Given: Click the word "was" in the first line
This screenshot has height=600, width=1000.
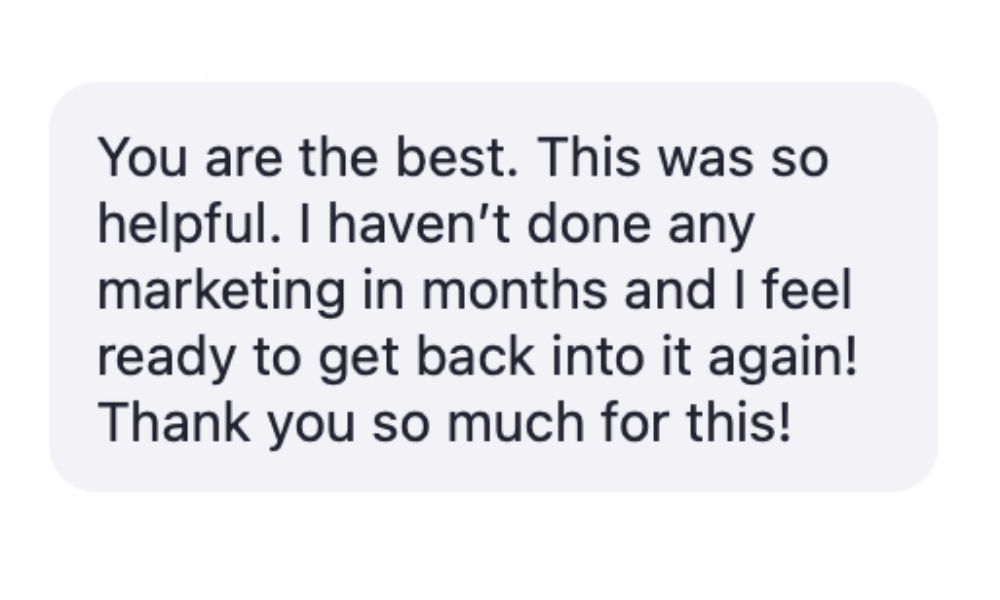Looking at the screenshot, I should coord(705,161).
